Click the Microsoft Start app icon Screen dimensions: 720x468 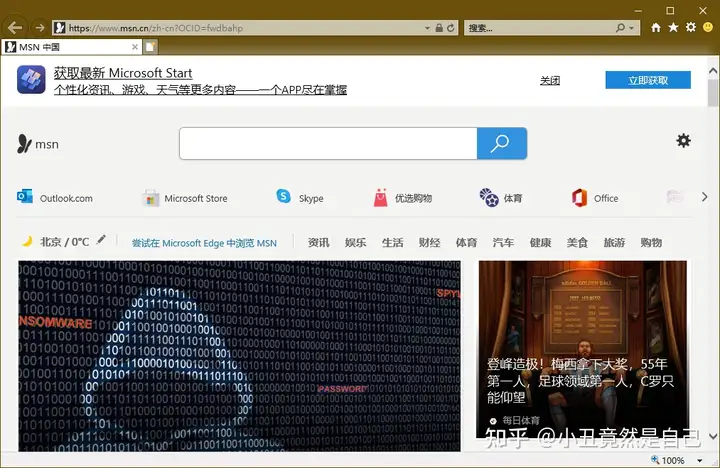click(x=31, y=79)
